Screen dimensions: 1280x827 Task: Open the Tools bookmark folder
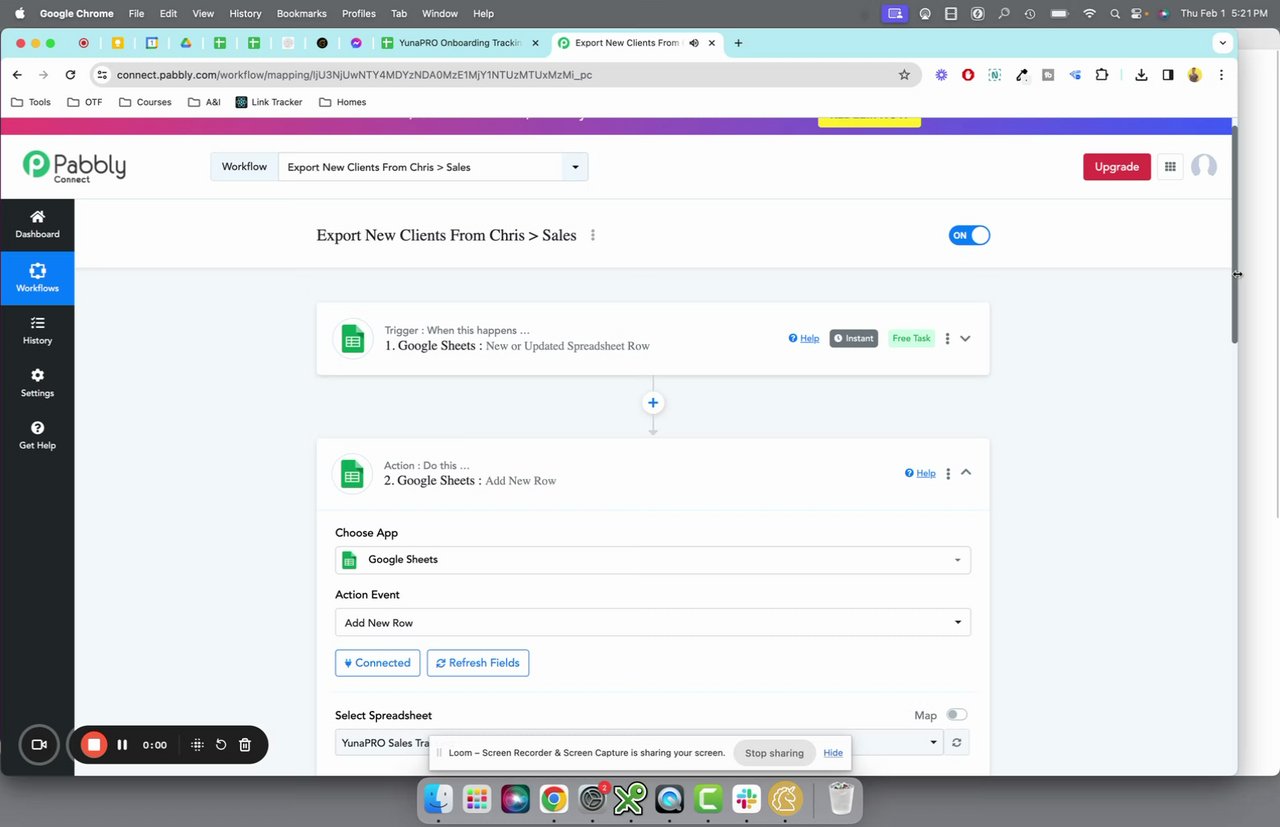tap(31, 102)
